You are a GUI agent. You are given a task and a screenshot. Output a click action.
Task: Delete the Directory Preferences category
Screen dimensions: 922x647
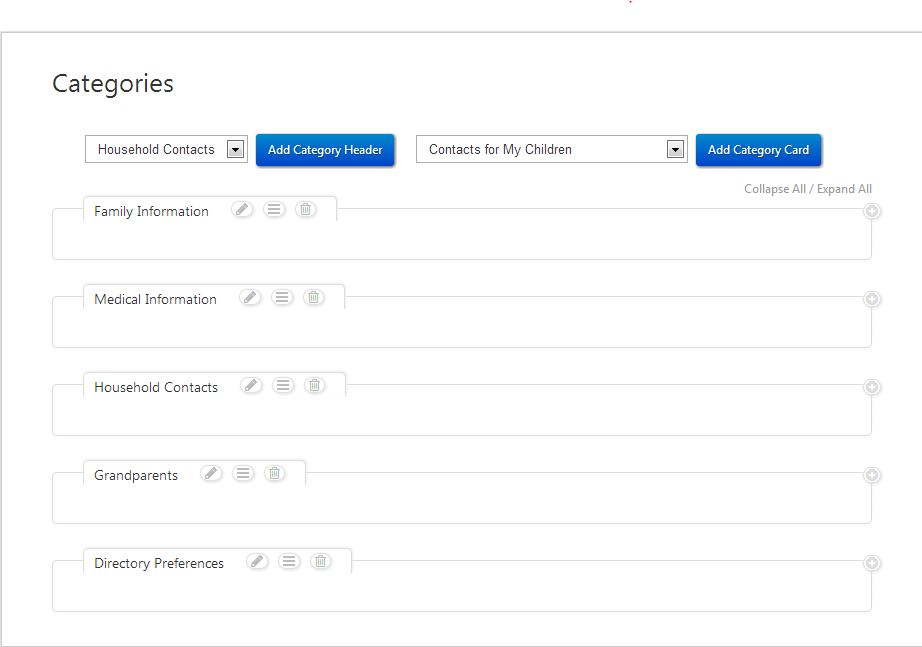320,561
